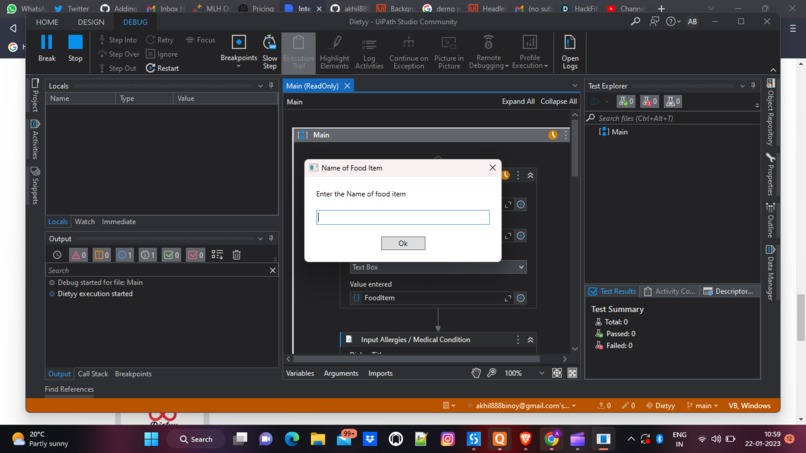Click Step Over in debug ribbon

[118, 54]
